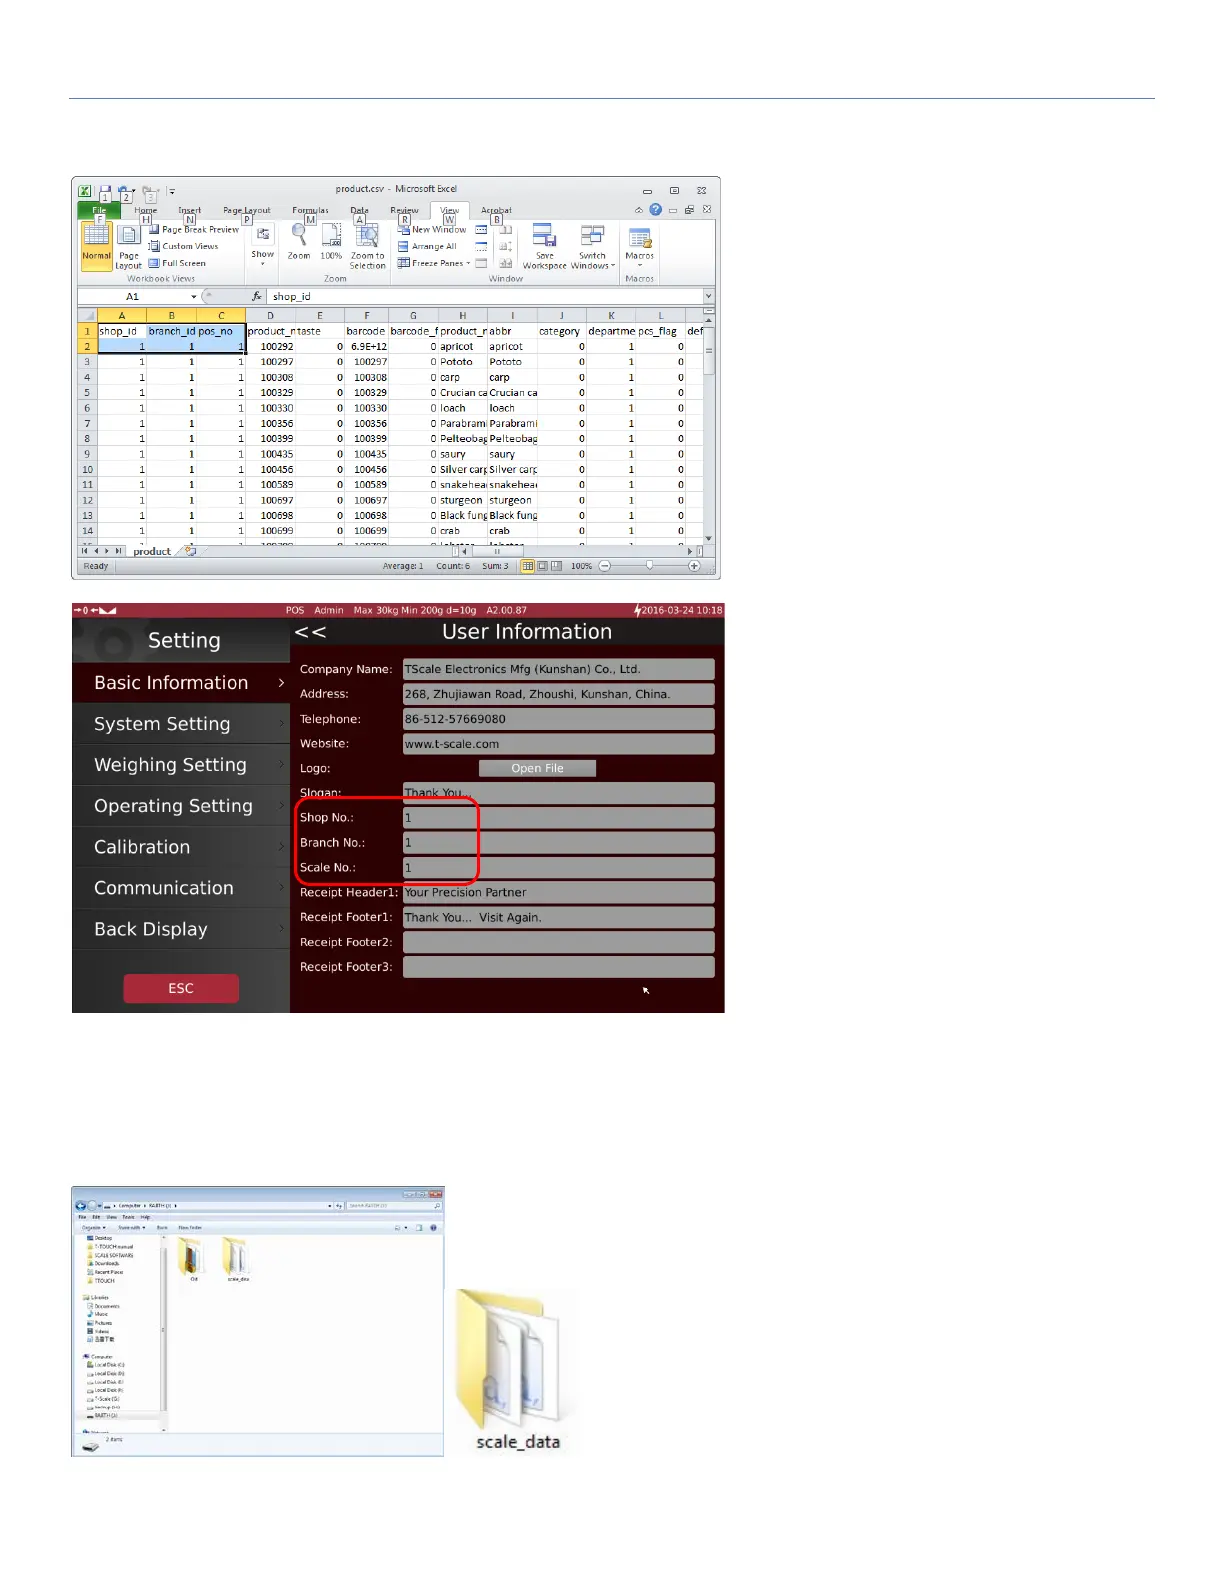Click Open File button for Logo

coord(537,768)
